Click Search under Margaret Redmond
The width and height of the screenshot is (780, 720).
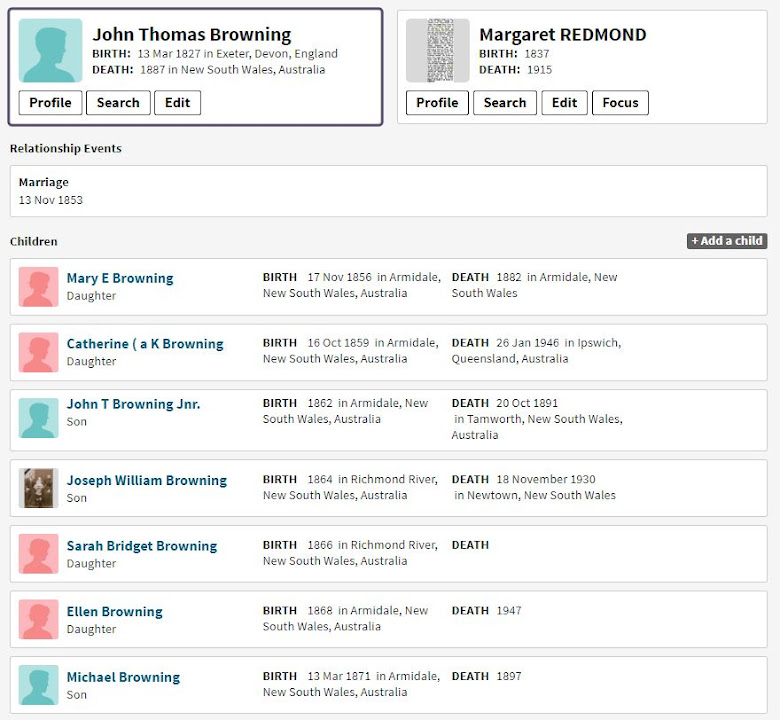click(505, 103)
